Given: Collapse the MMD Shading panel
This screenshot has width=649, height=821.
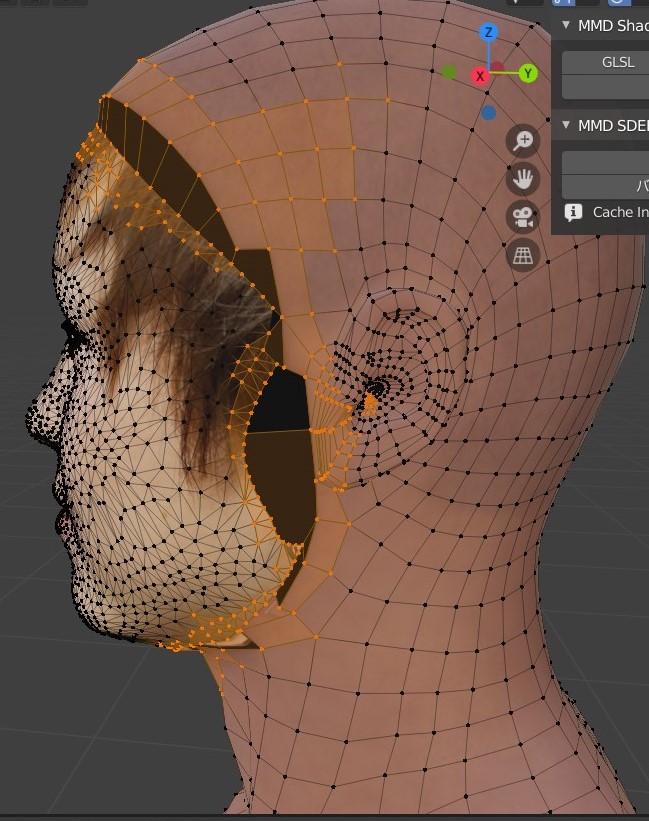Looking at the screenshot, I should pos(565,25).
